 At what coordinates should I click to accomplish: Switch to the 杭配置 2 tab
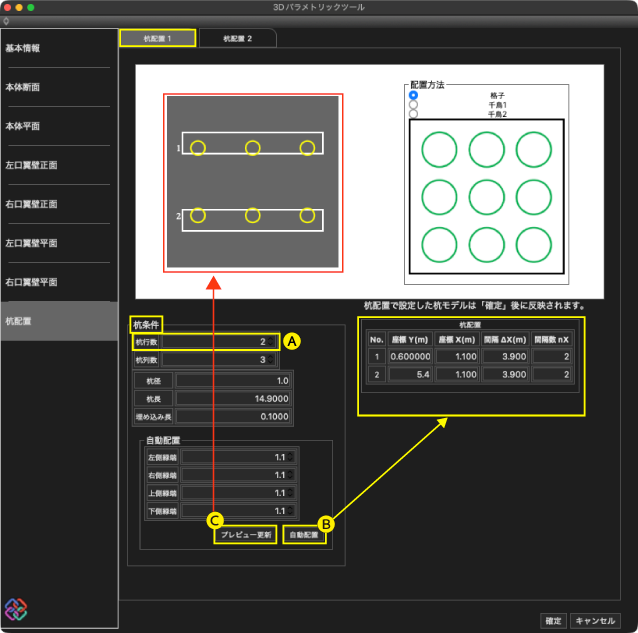coord(237,39)
